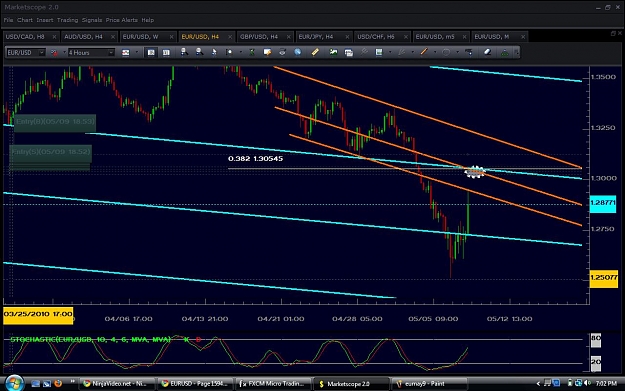625x391 pixels.
Task: Select the orange line drawing tool
Action: pyautogui.click(x=424, y=52)
